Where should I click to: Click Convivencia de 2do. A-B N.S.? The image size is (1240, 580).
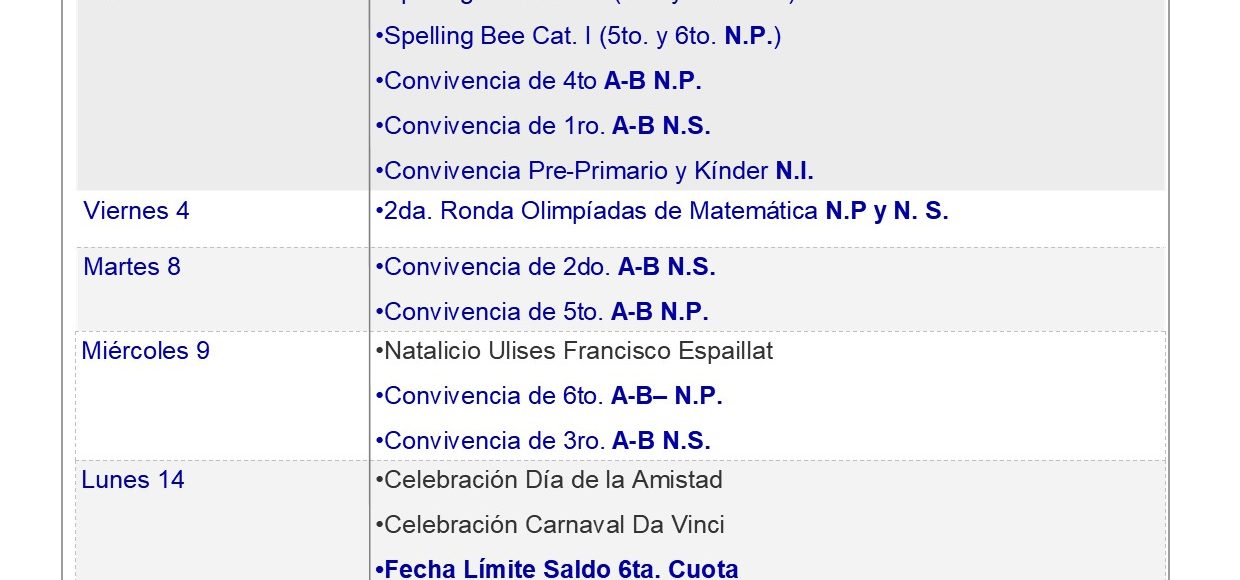pyautogui.click(x=545, y=267)
